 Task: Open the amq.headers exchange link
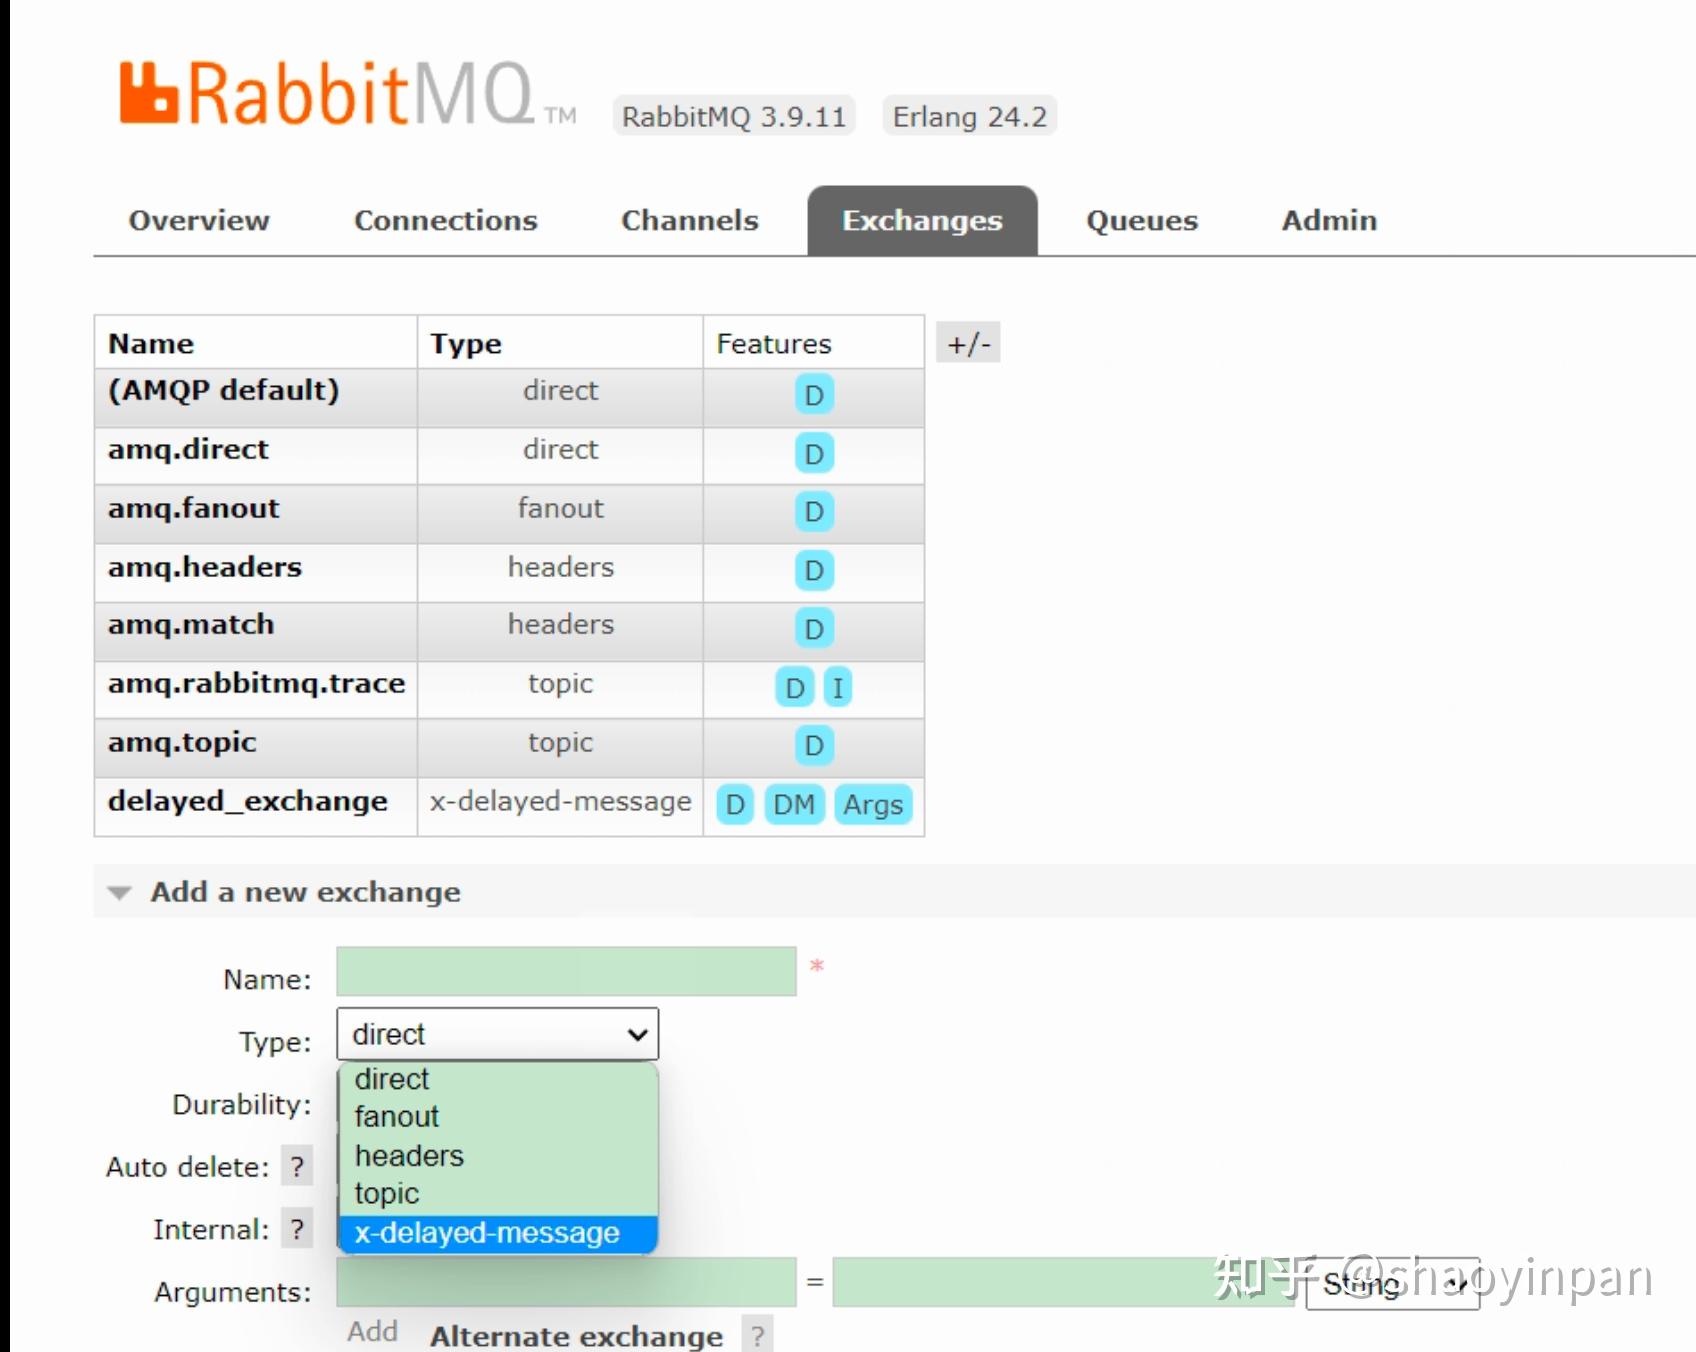tap(205, 567)
